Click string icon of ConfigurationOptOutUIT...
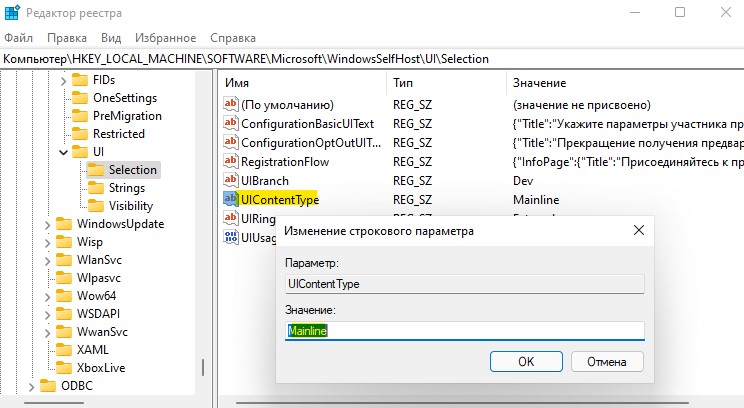Image resolution: width=744 pixels, height=408 pixels. (x=231, y=142)
